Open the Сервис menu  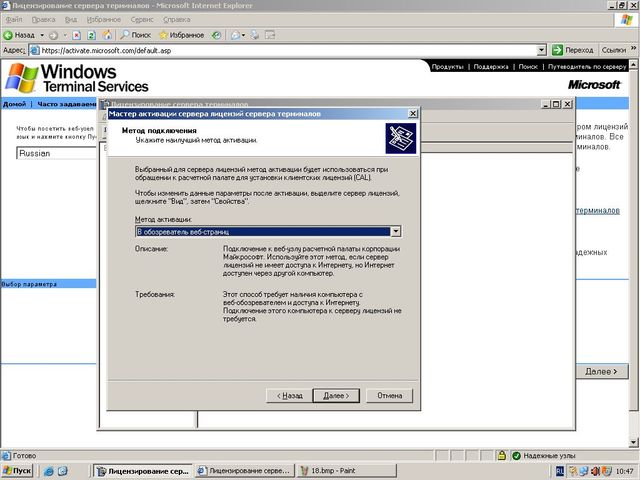142,20
